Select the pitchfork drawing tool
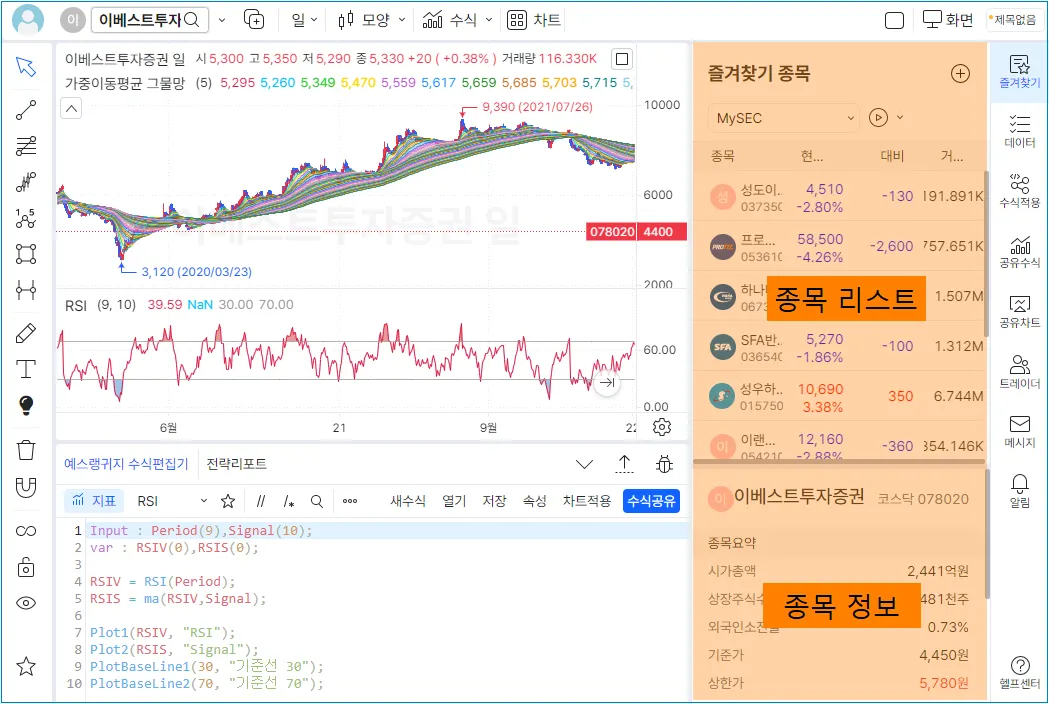This screenshot has height=704, width=1049. point(26,181)
